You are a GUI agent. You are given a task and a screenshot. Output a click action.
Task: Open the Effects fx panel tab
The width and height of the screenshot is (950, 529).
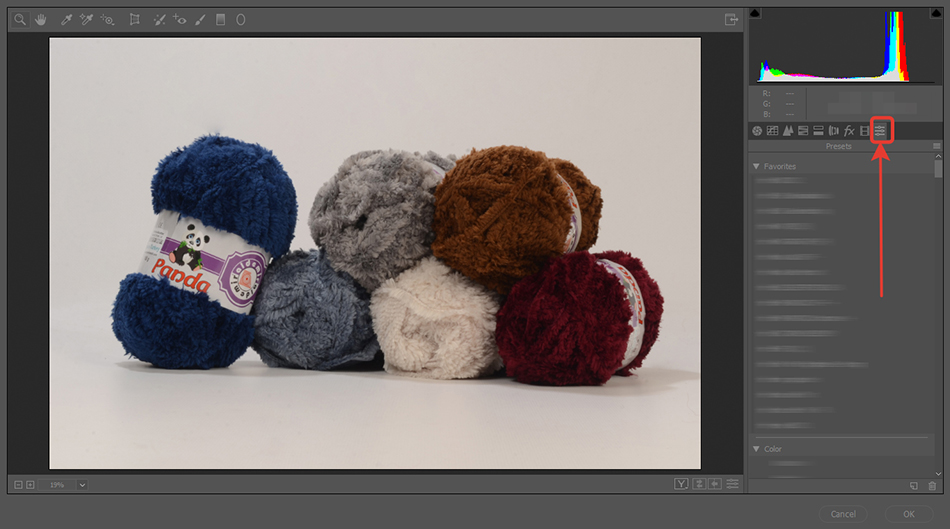849,130
